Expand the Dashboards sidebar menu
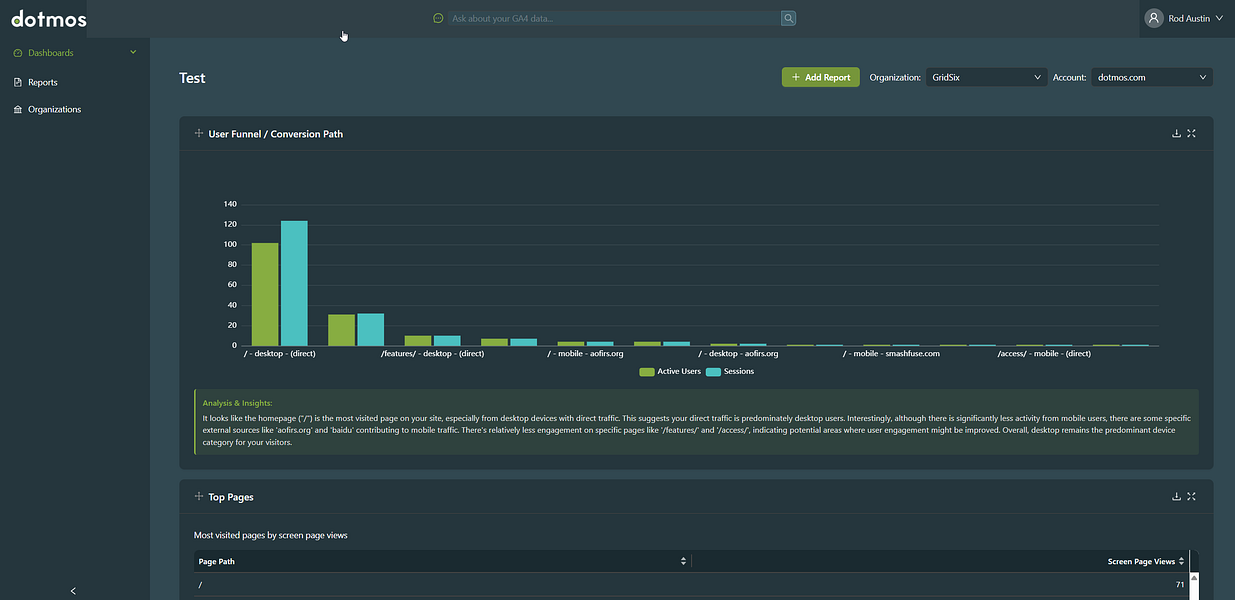1235x600 pixels. [75, 53]
